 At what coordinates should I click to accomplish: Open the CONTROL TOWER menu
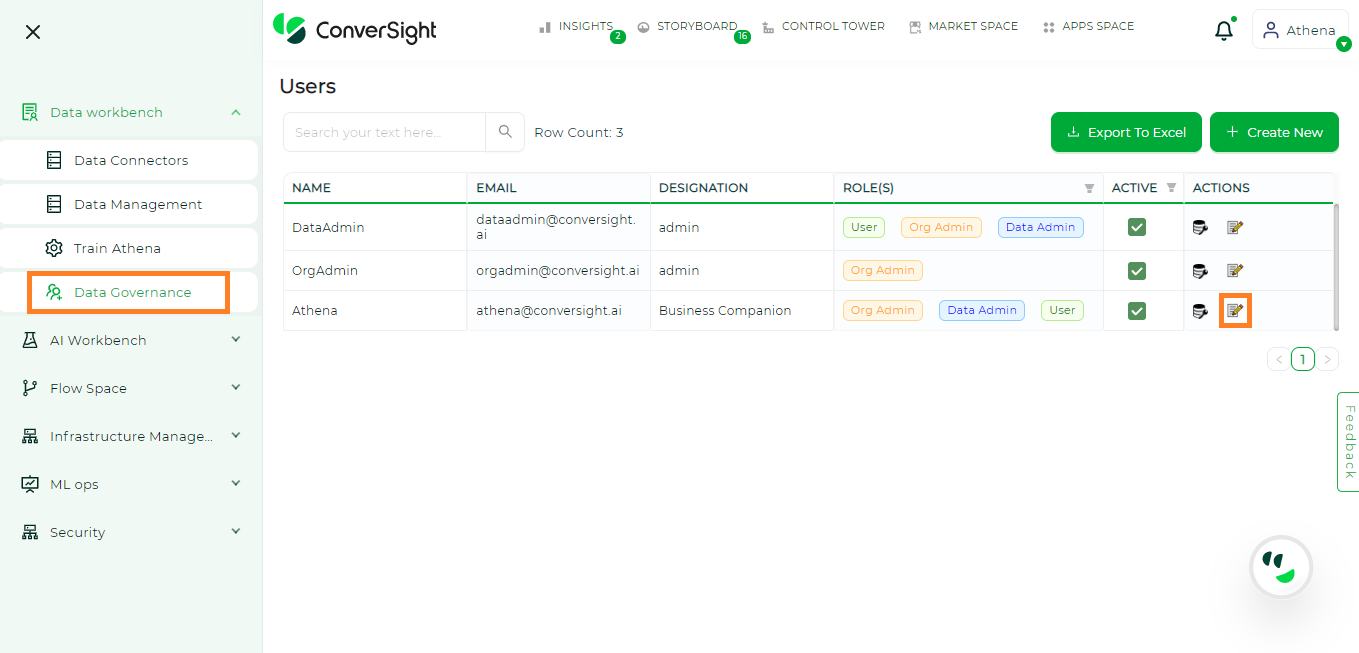(824, 26)
